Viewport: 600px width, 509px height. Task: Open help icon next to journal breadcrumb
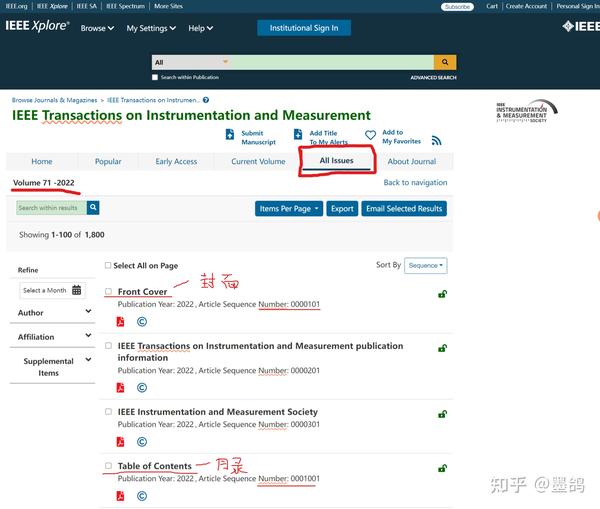[206, 100]
